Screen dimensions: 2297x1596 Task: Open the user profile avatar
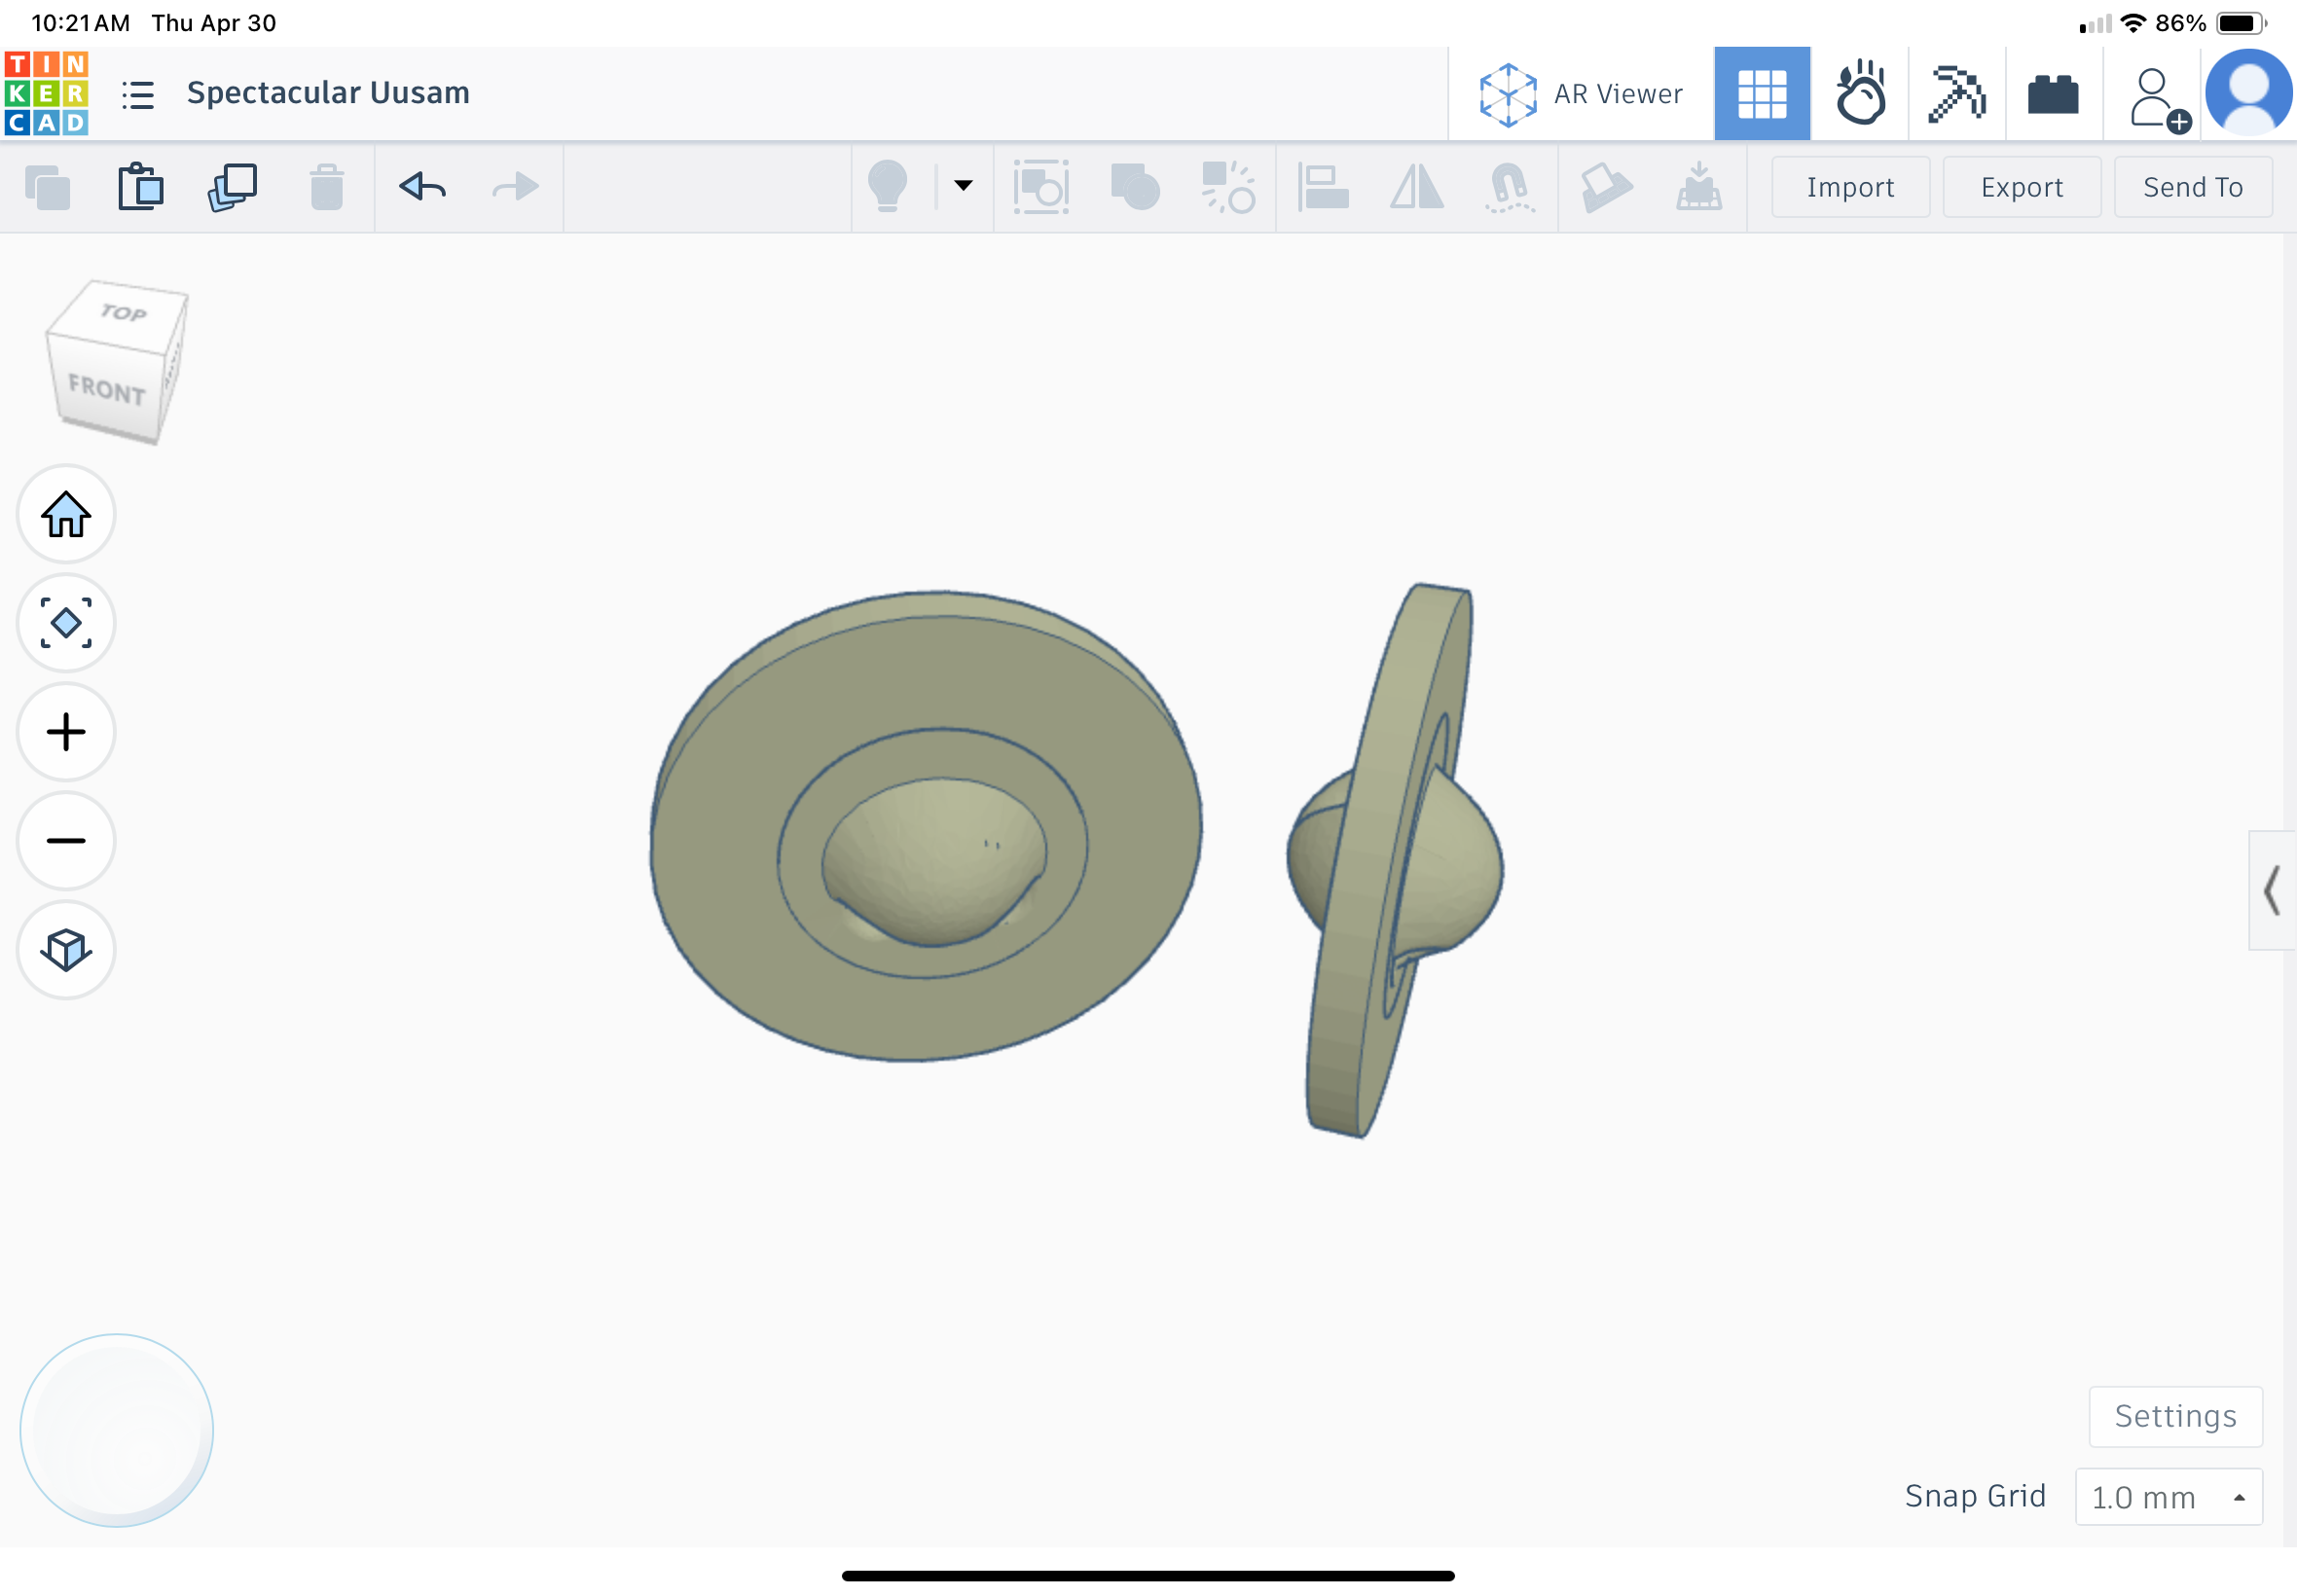click(x=2249, y=93)
